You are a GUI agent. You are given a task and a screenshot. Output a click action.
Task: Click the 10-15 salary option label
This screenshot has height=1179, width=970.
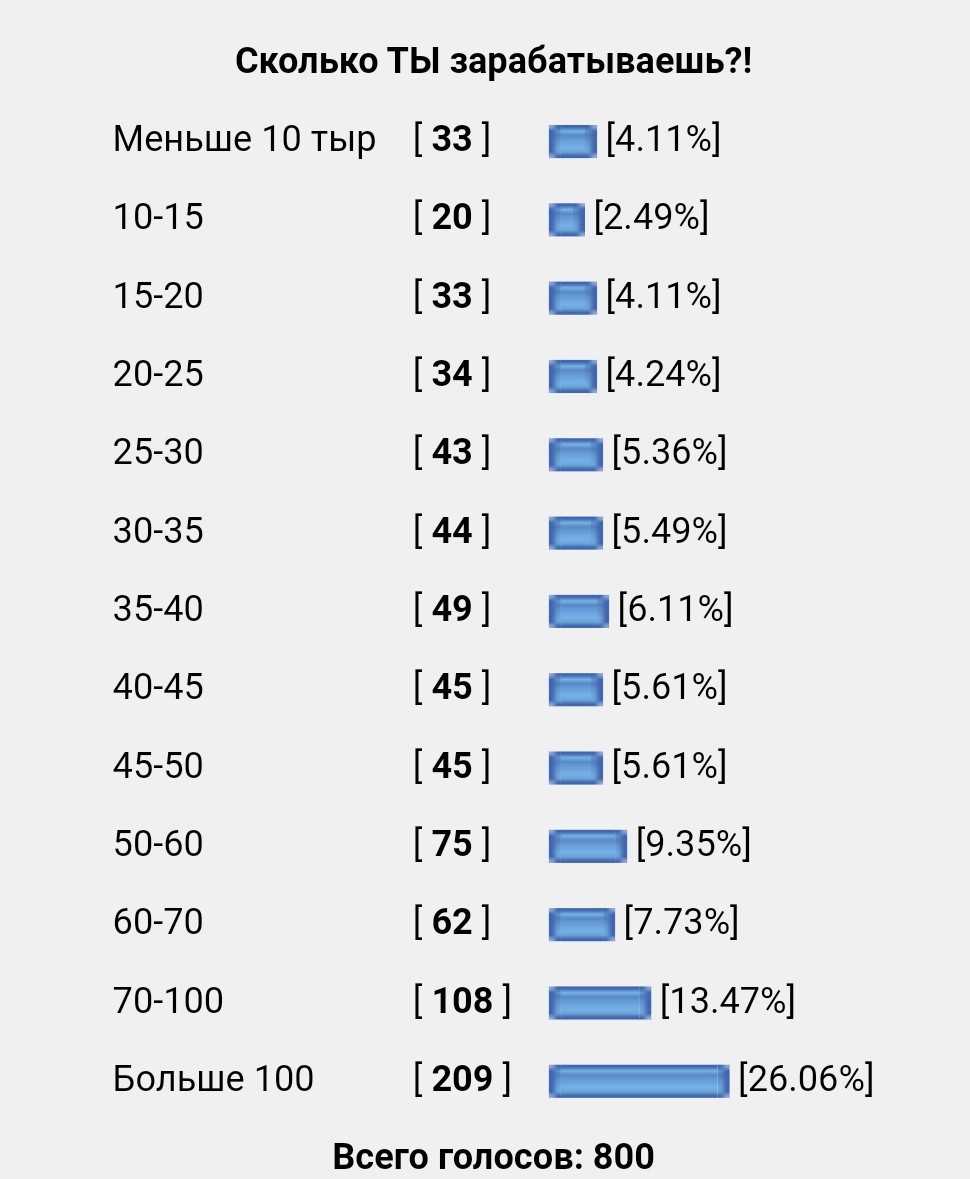tap(158, 217)
